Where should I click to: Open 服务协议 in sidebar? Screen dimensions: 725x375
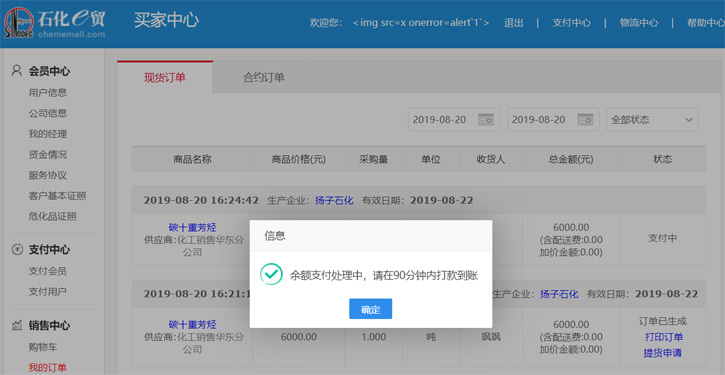[x=48, y=175]
